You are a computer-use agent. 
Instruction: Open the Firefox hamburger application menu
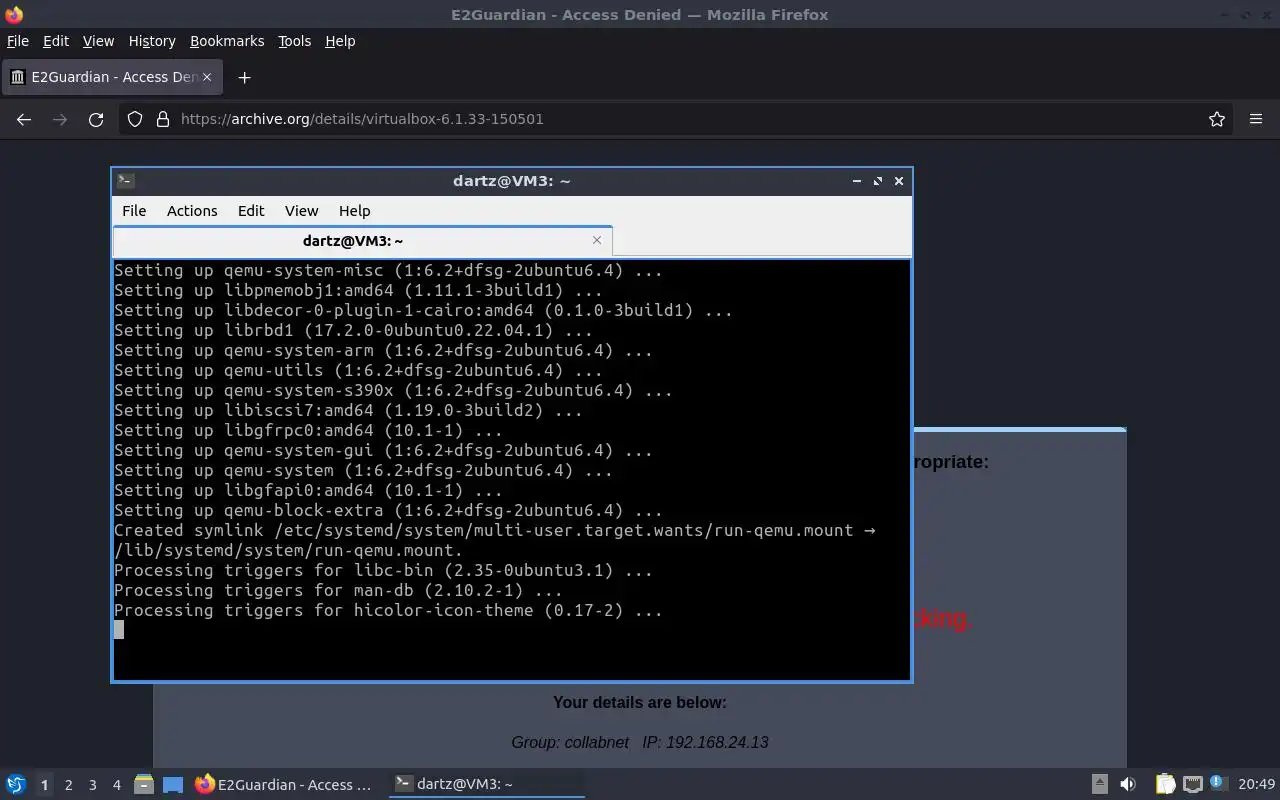(x=1256, y=119)
